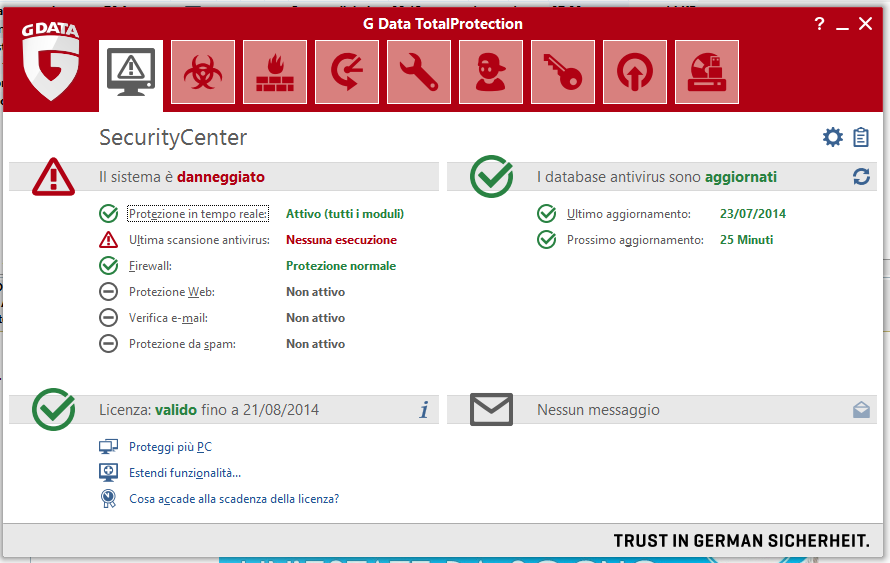890x563 pixels.
Task: Click 'Nessuna esecuzione' status text
Action: pos(341,240)
